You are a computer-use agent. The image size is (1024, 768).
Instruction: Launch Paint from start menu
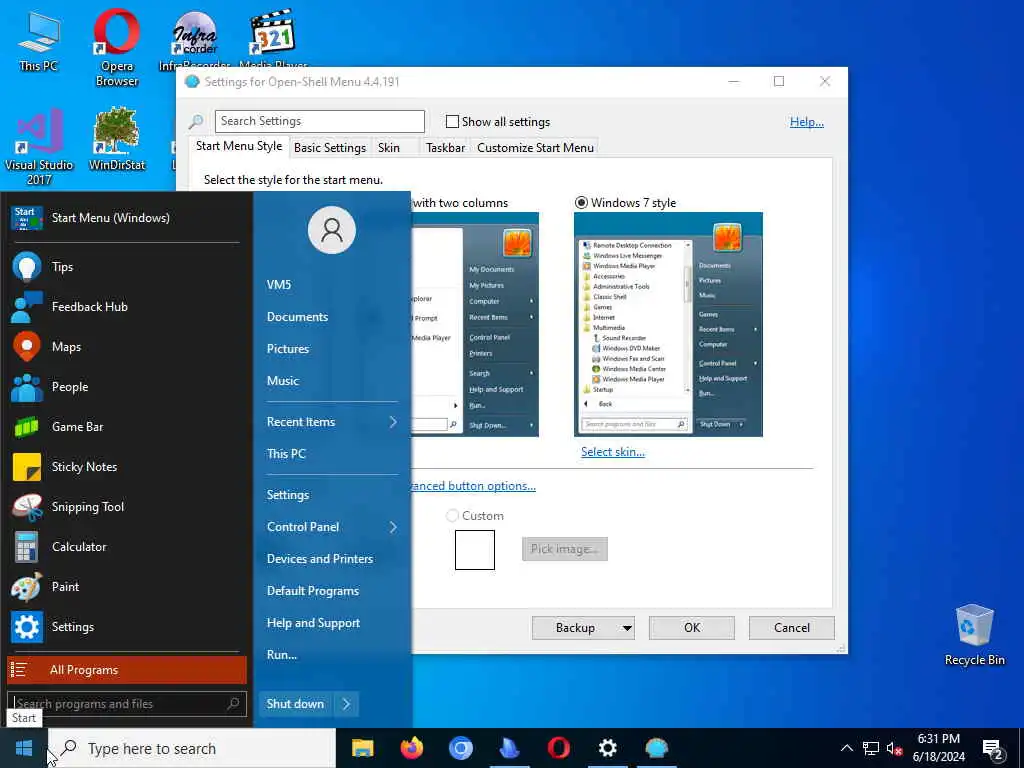(x=124, y=586)
